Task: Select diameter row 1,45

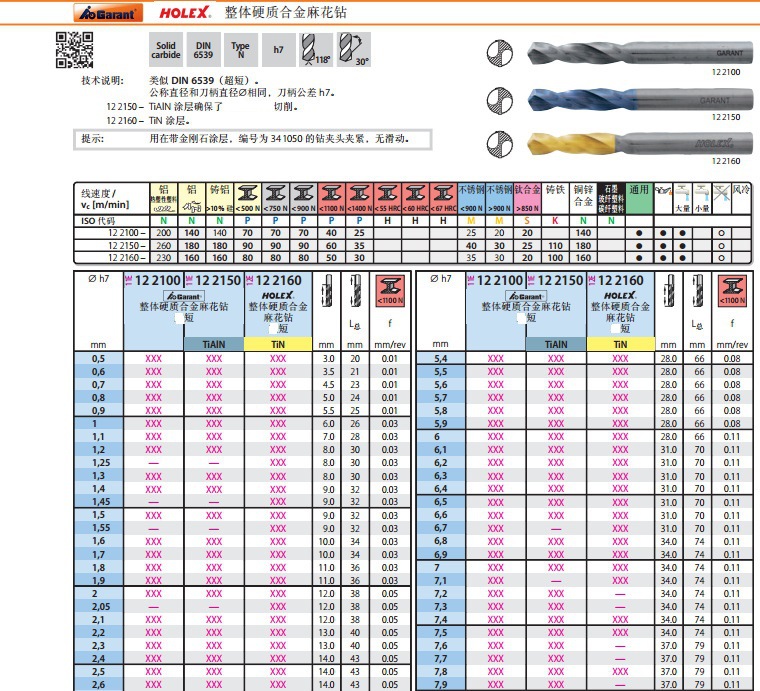Action: point(242,502)
